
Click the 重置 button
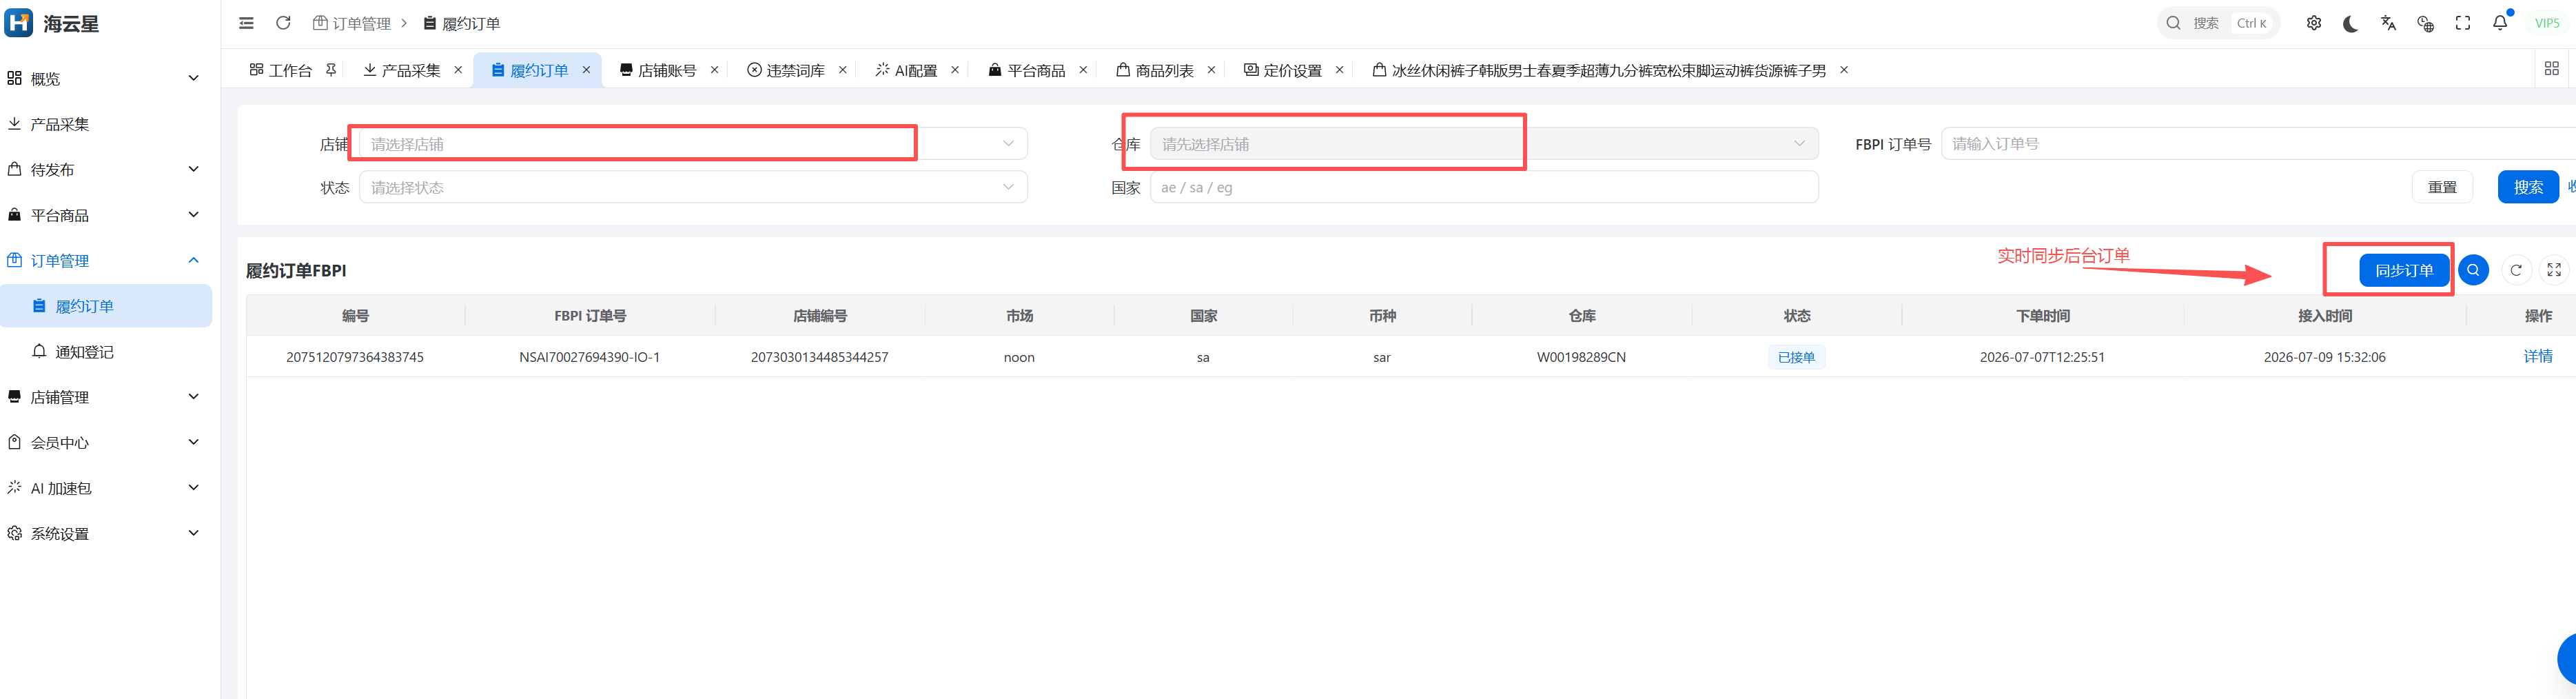click(x=2442, y=187)
